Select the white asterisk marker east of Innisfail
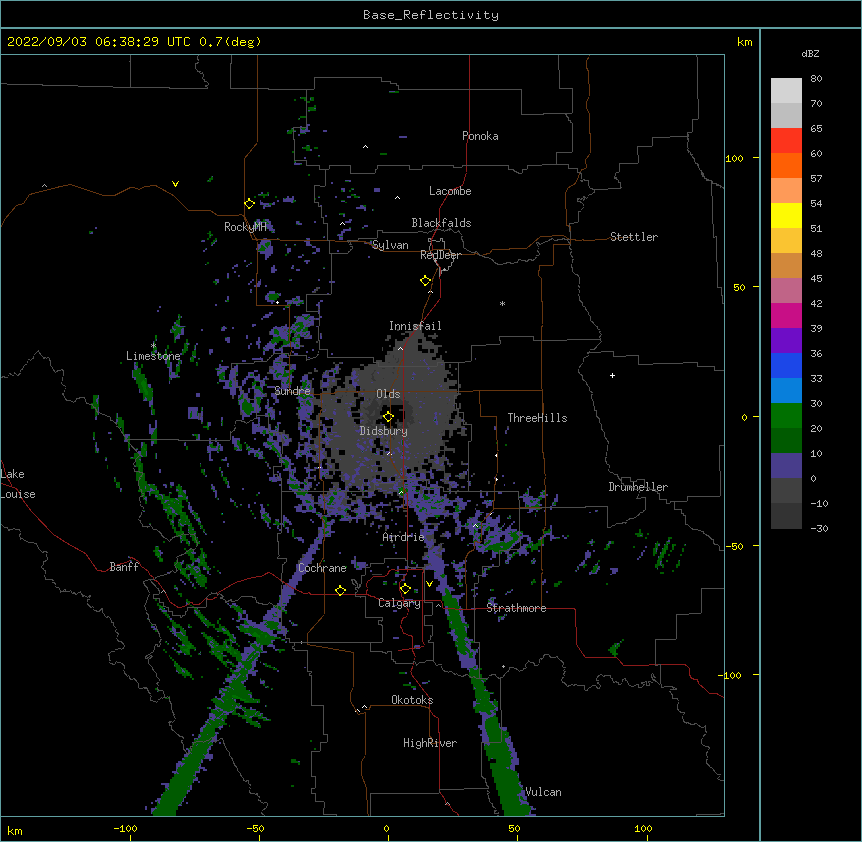 (502, 303)
